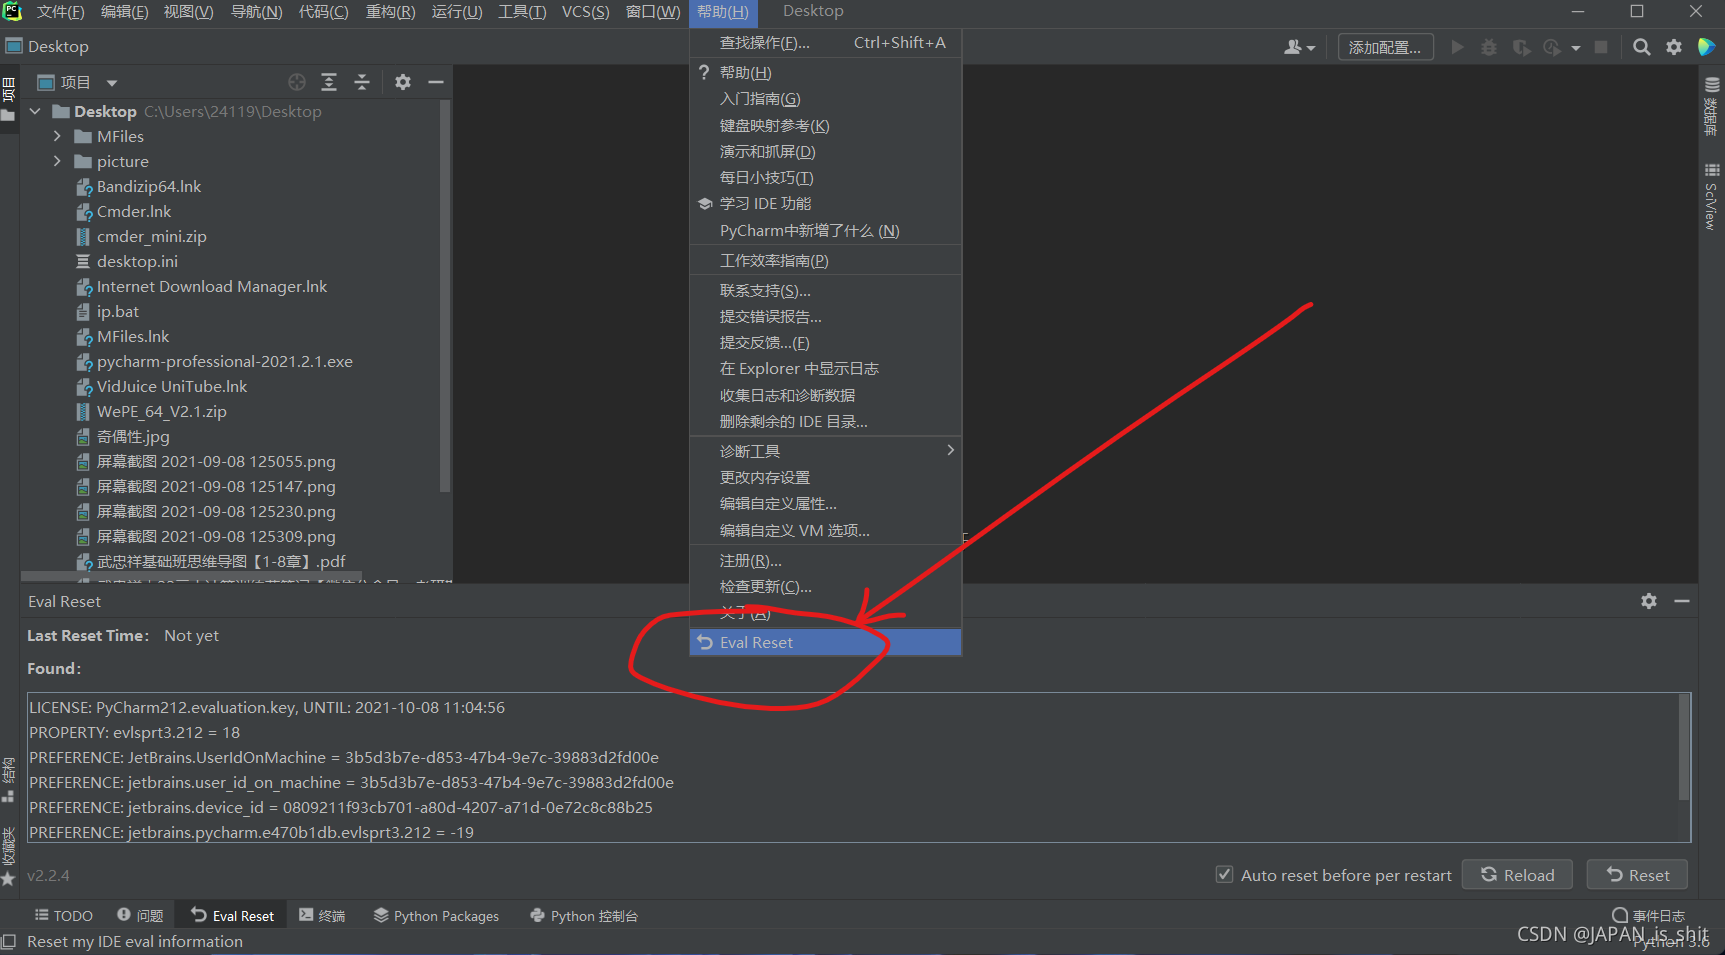Click the expand all icon in Project panel
Image resolution: width=1725 pixels, height=955 pixels.
[329, 82]
